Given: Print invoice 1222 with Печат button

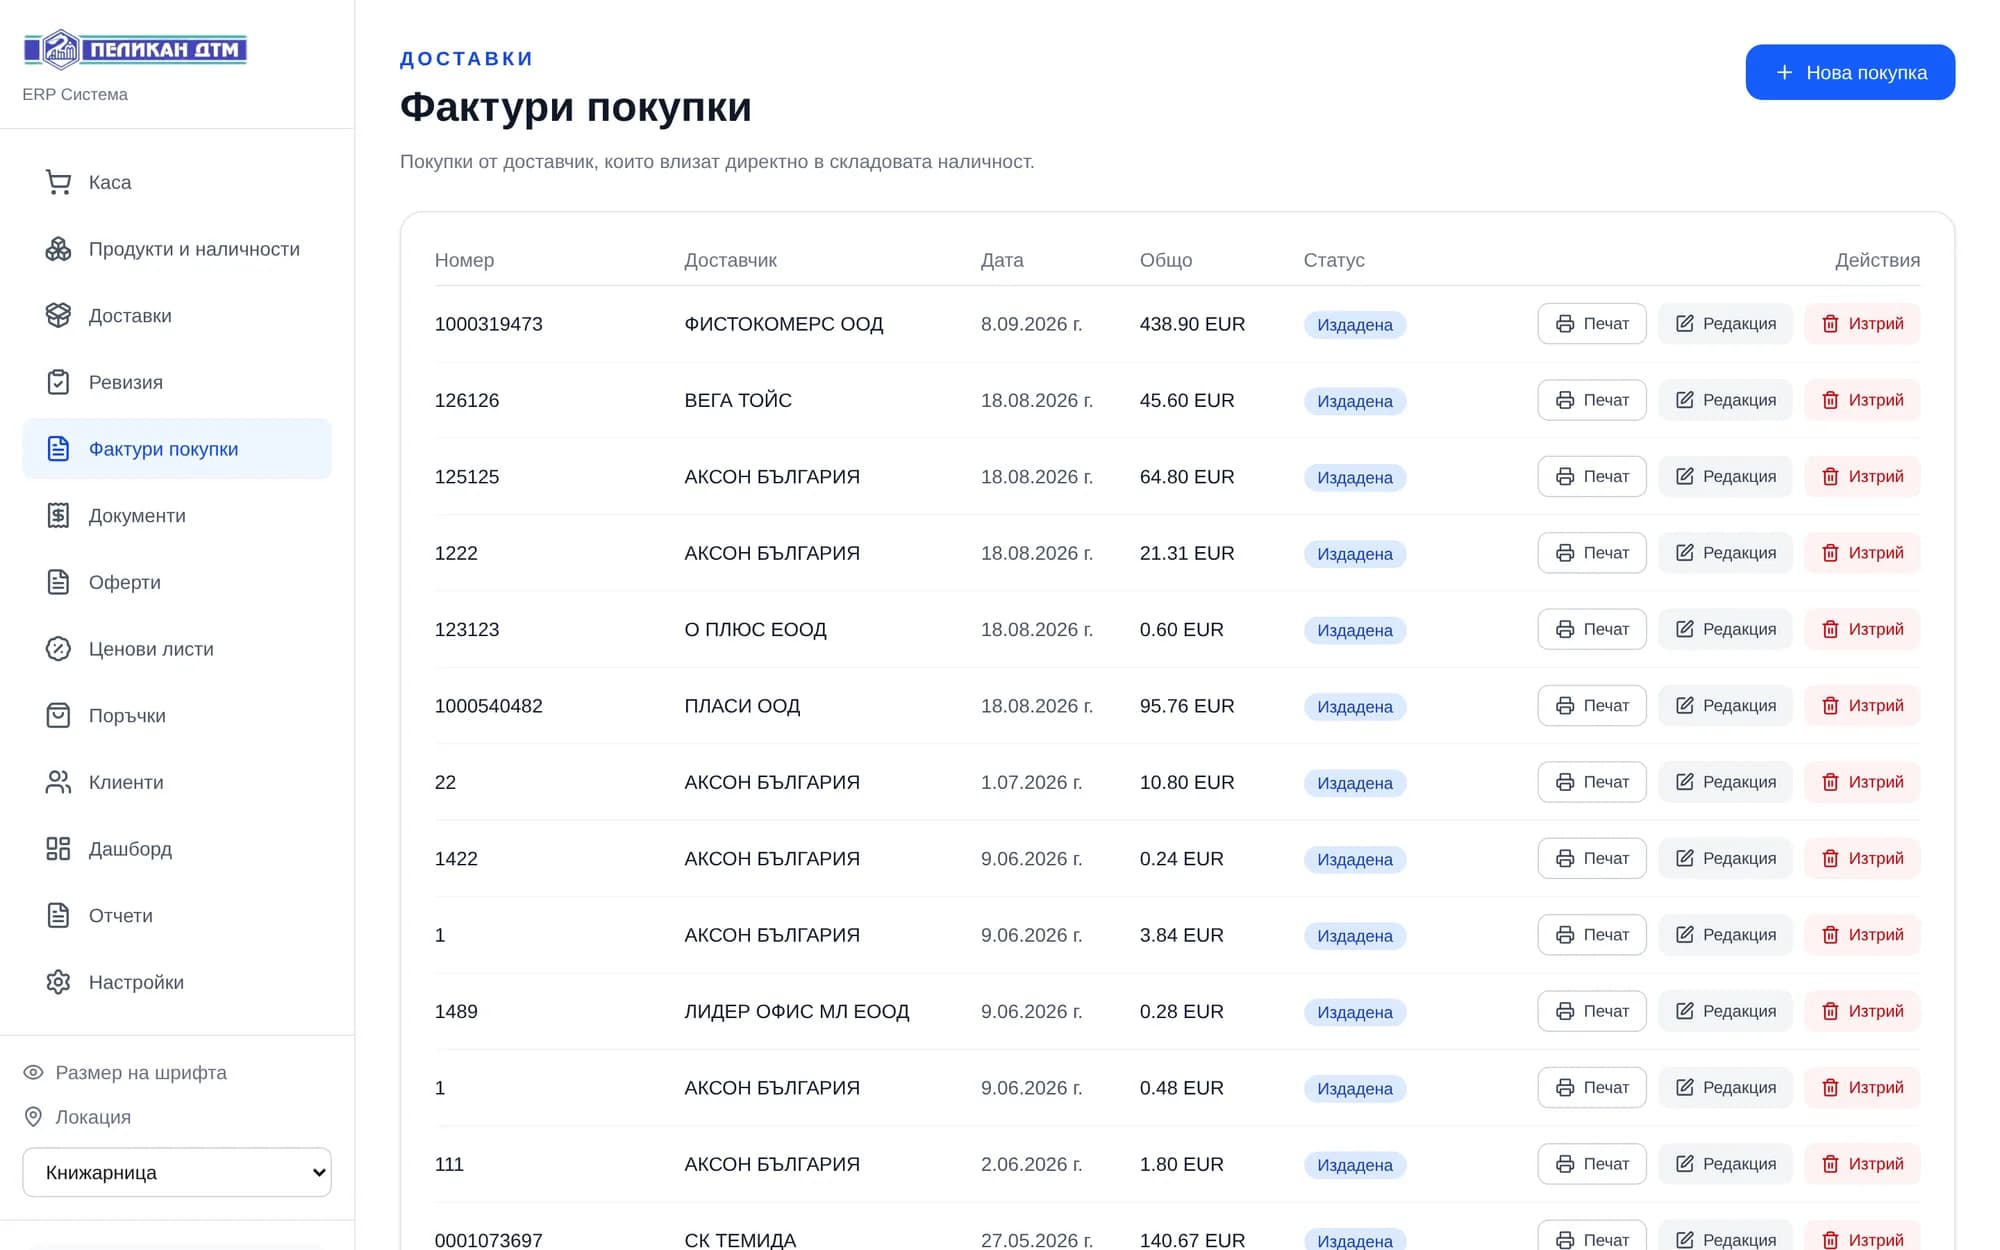Looking at the screenshot, I should coord(1591,553).
